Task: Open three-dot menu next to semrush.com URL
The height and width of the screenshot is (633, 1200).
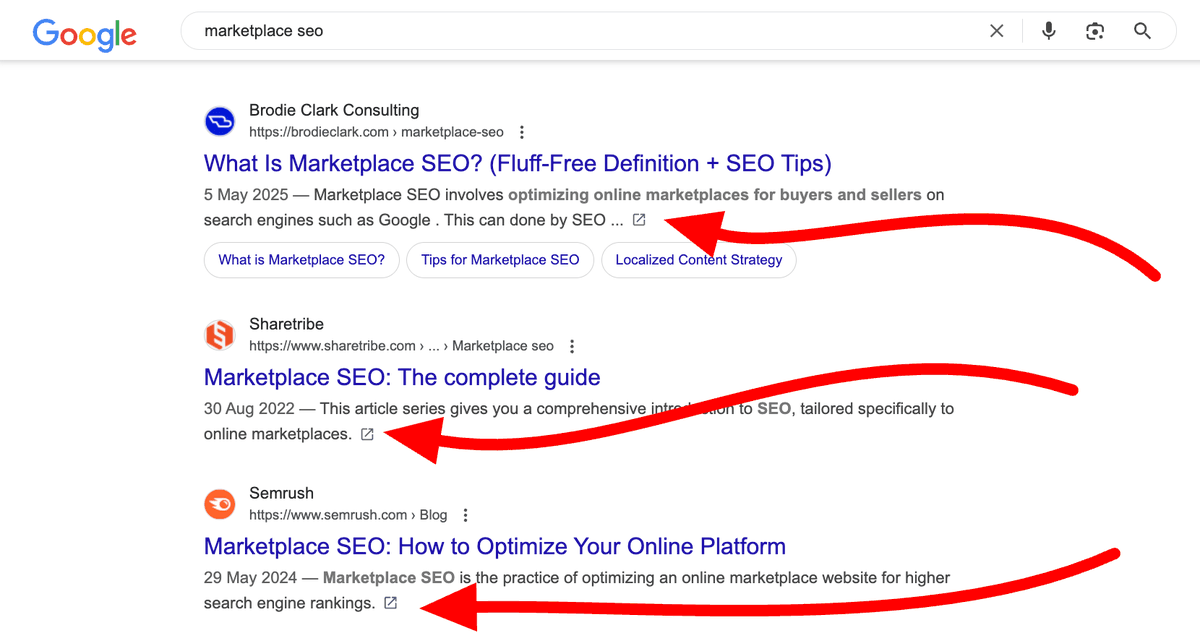Action: click(x=466, y=515)
